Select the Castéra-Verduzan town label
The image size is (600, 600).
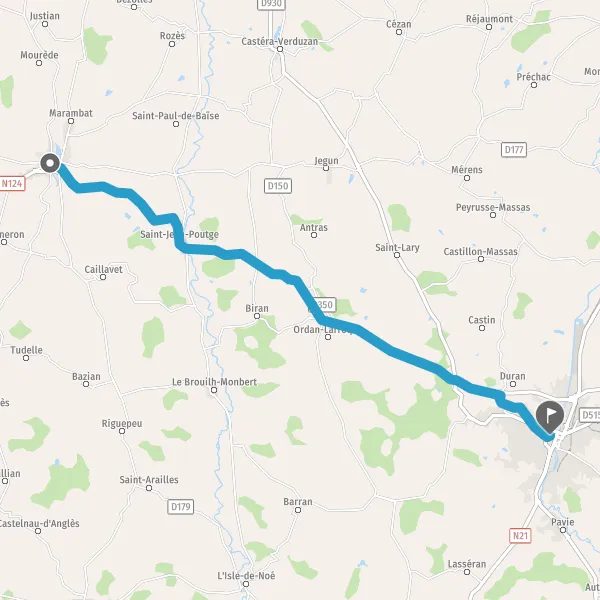point(280,41)
